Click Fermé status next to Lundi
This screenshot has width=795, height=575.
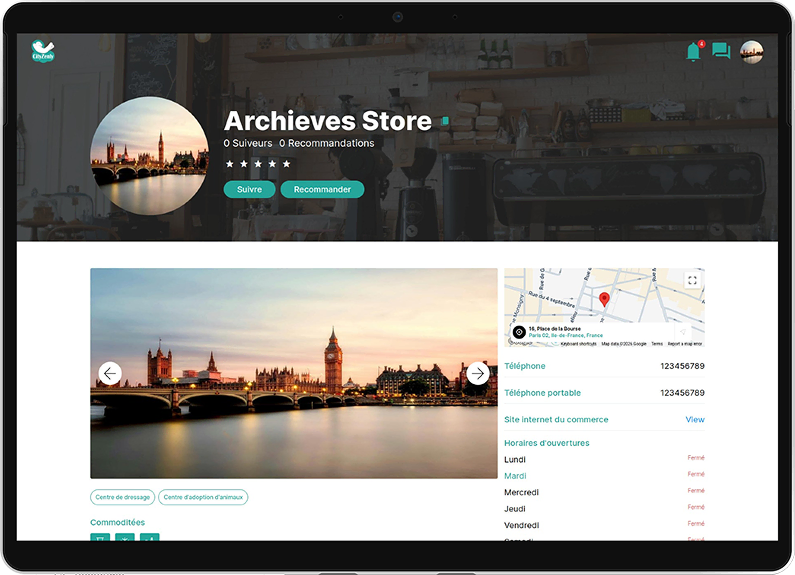696,457
